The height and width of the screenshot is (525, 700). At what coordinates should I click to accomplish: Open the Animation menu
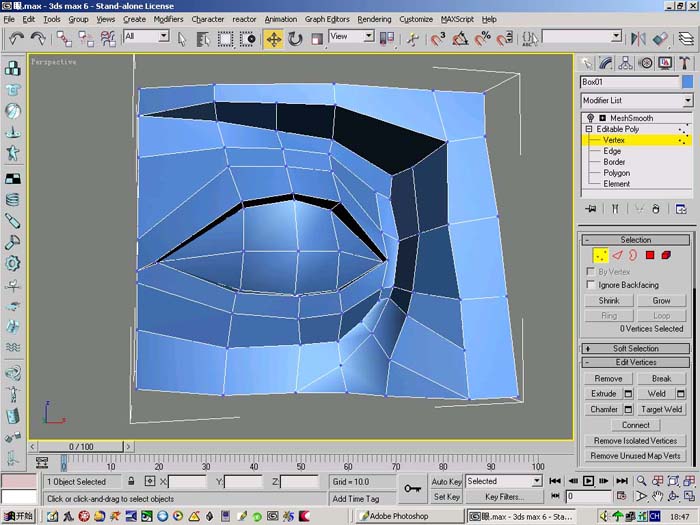tap(280, 19)
